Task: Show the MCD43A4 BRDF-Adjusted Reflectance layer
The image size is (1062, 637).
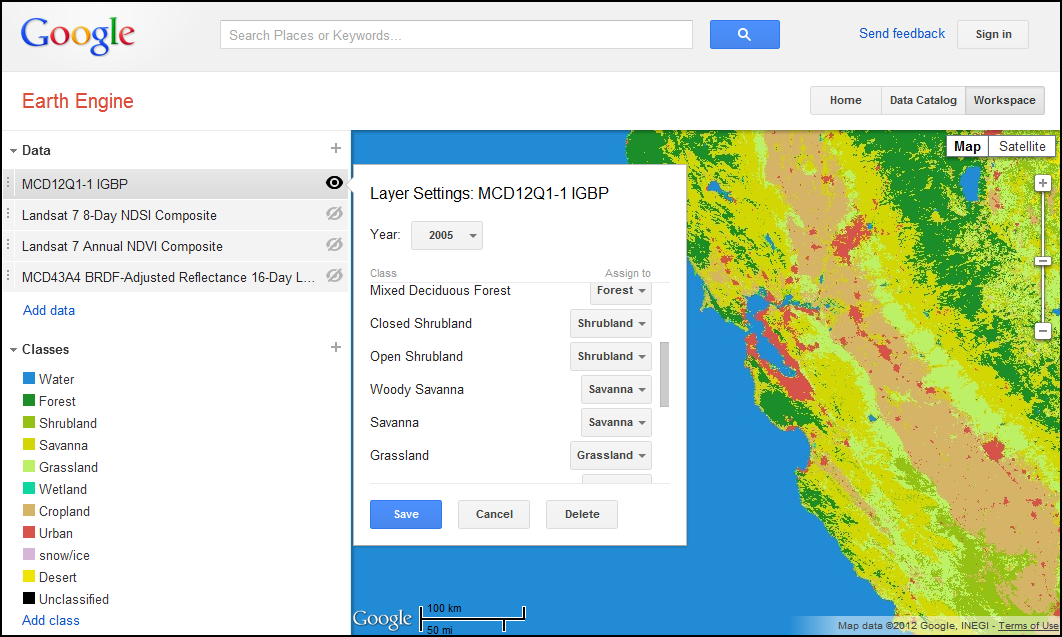Action: point(334,276)
